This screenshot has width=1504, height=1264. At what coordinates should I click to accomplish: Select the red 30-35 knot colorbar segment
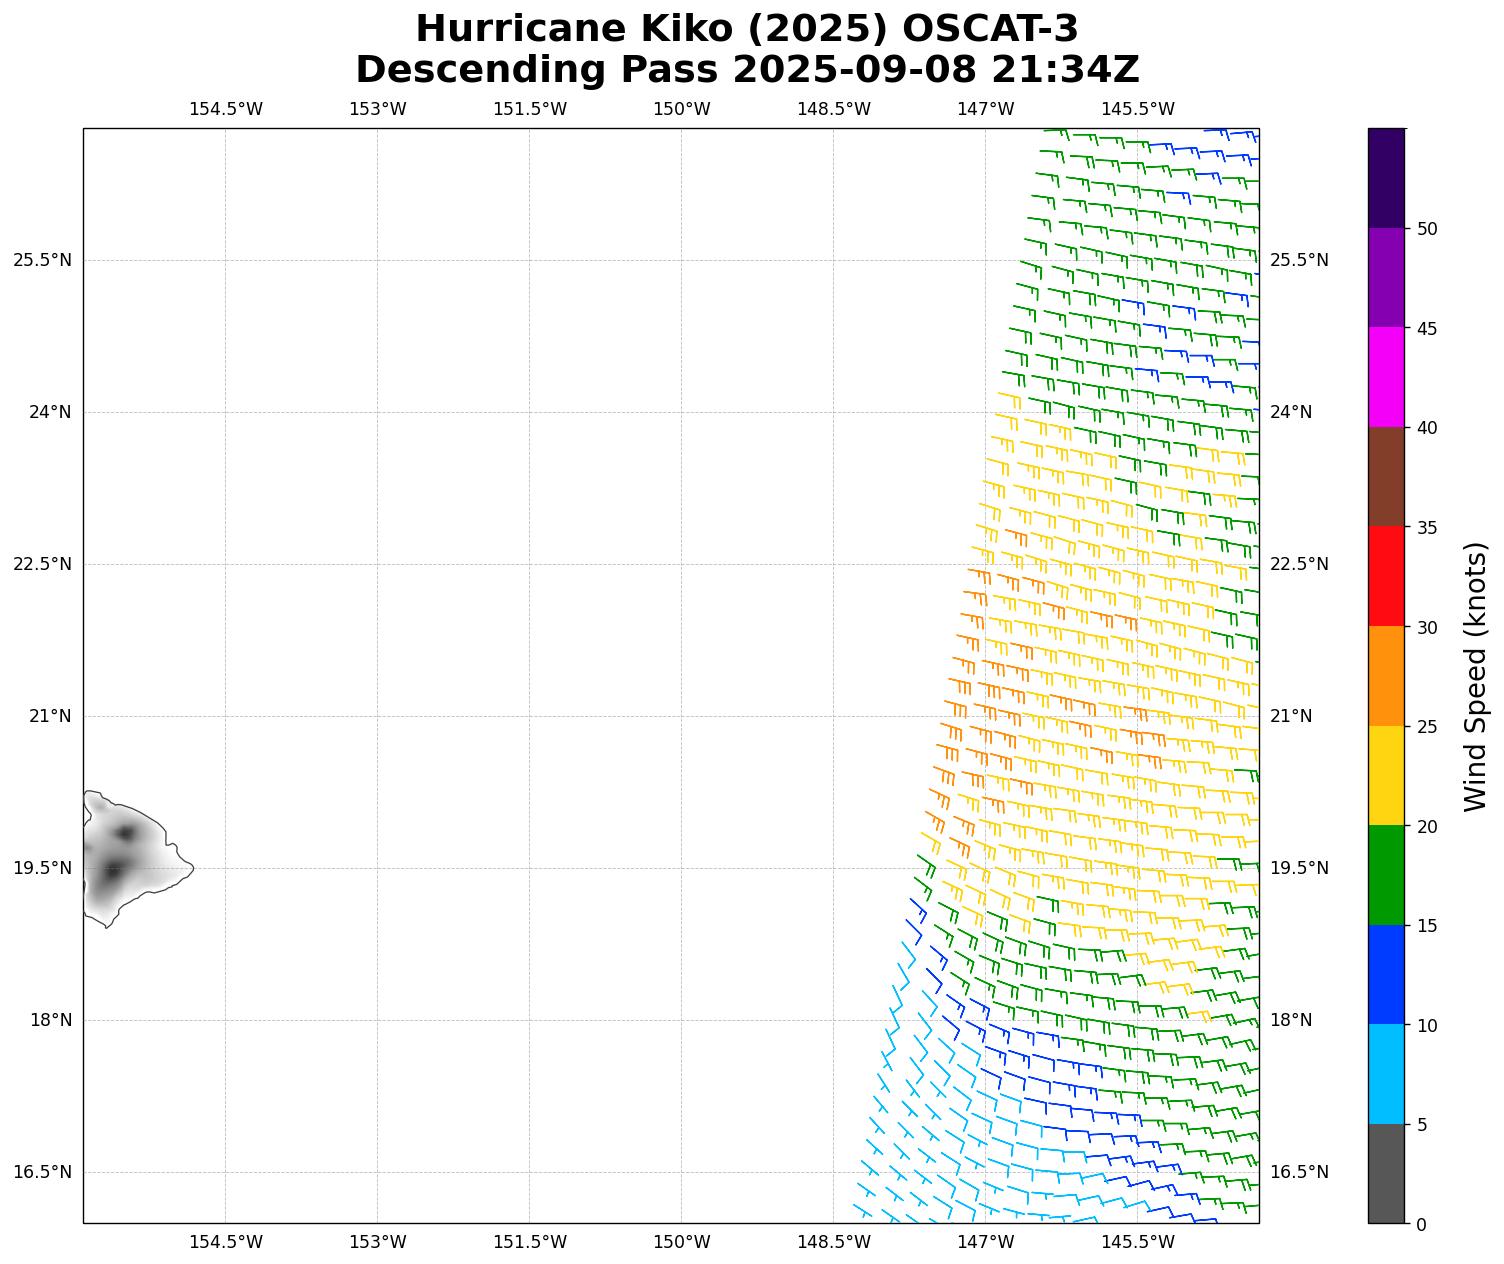click(1386, 576)
